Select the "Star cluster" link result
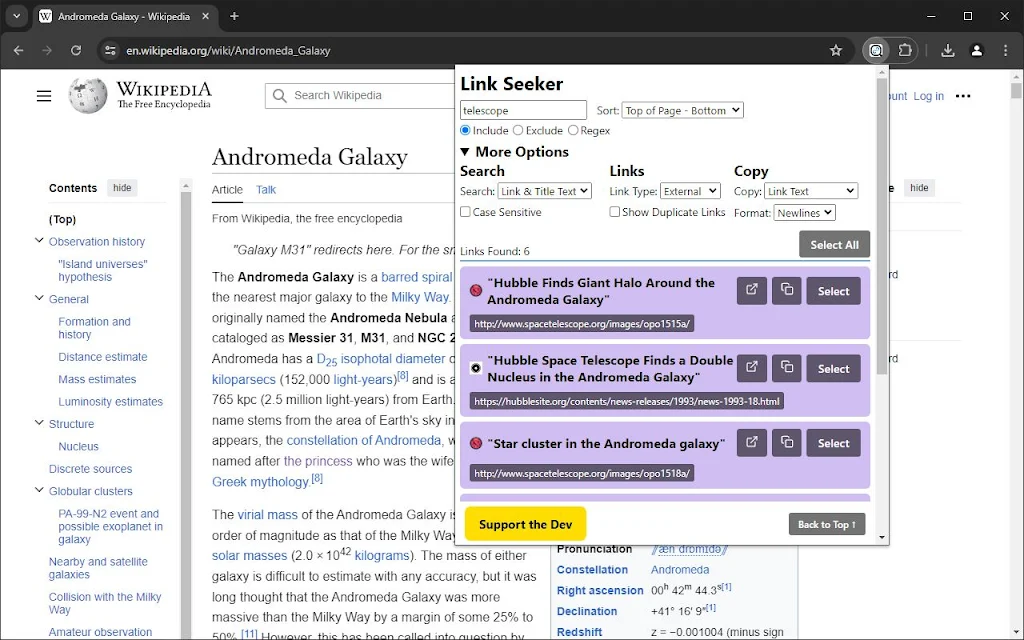Screen dimensions: 1024x640 [833, 443]
